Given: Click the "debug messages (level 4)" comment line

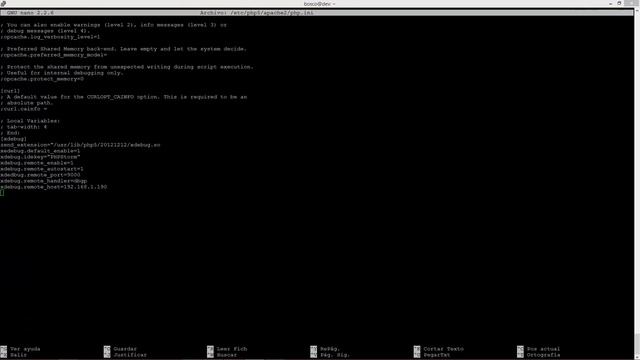Looking at the screenshot, I should [x=45, y=31].
